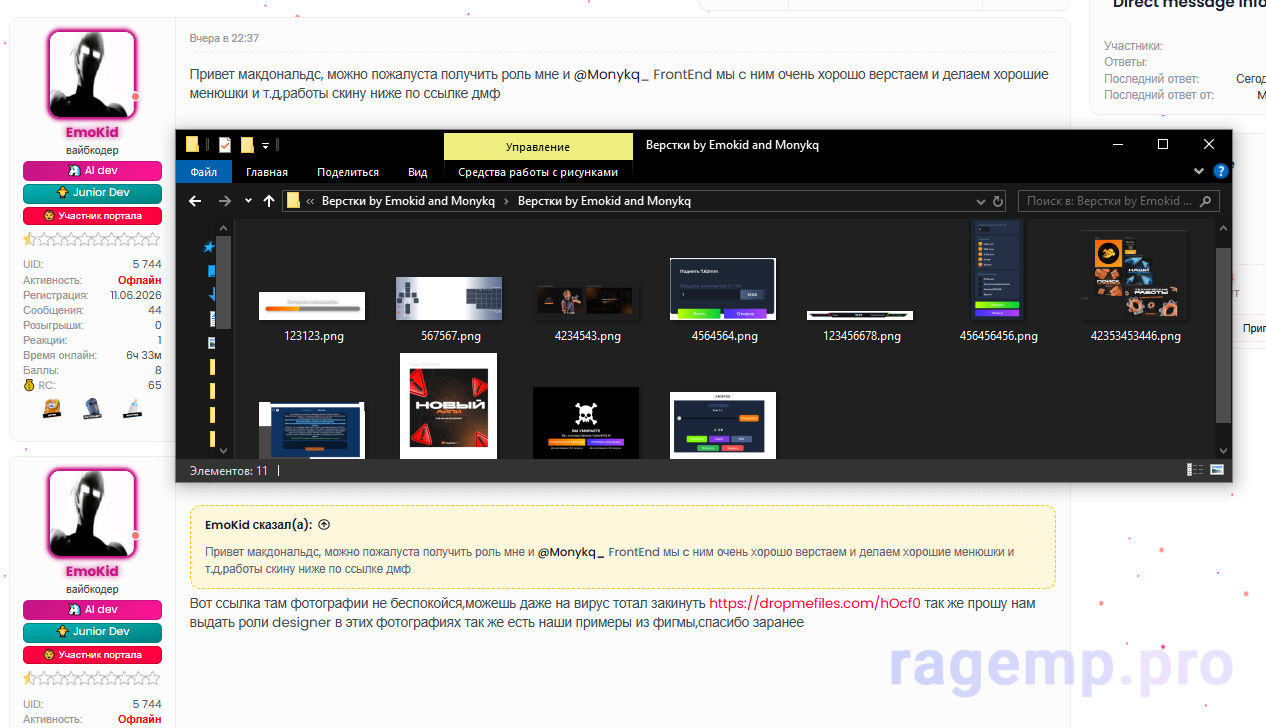The image size is (1266, 728).
Task: Open the dropmefiles.com link
Action: [x=814, y=604]
